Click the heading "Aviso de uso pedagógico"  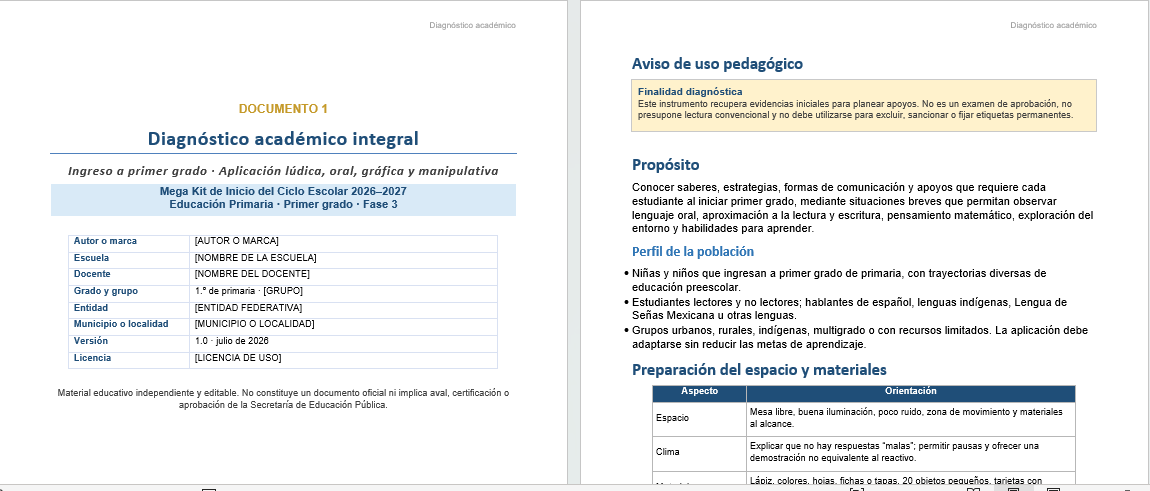tap(717, 64)
